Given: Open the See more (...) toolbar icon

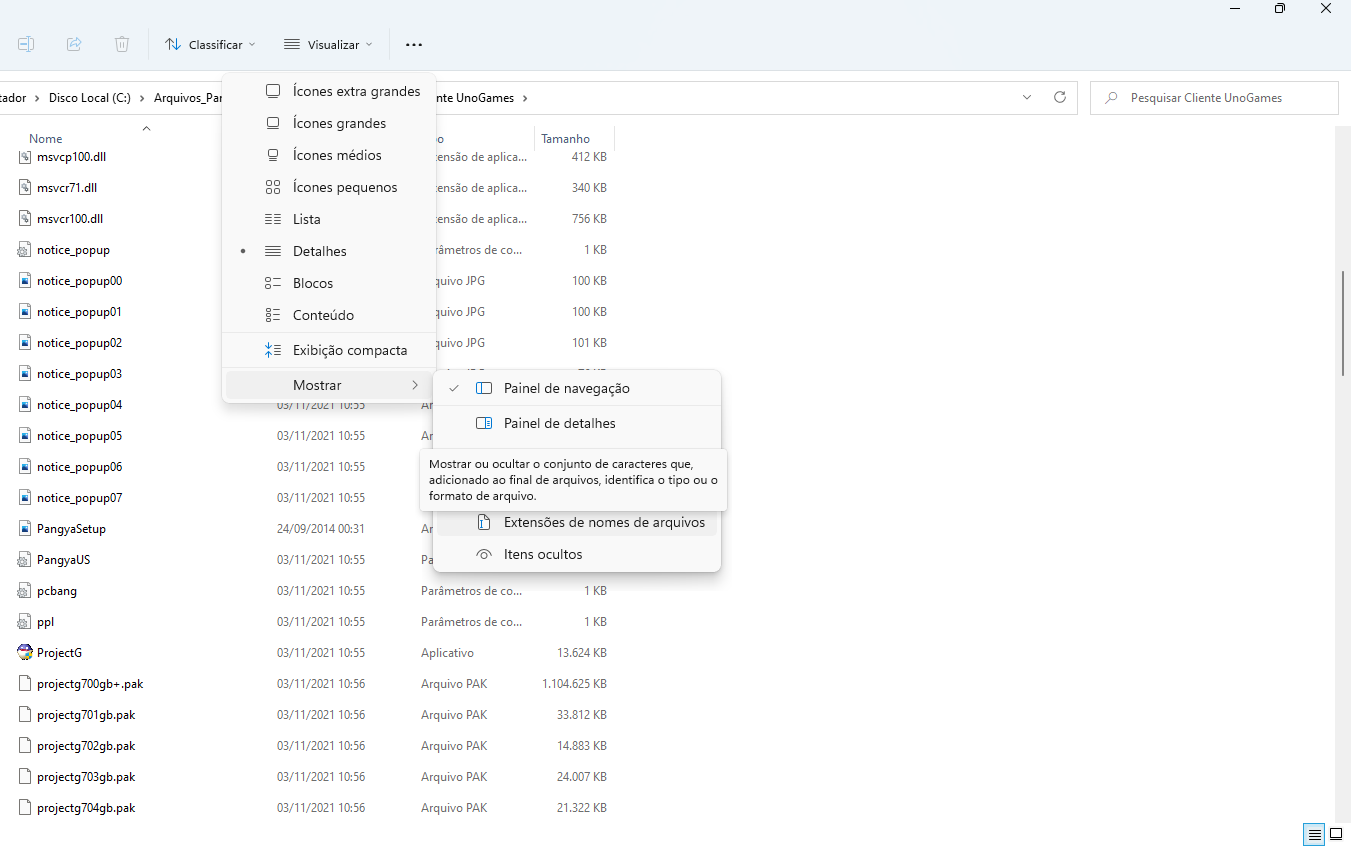Looking at the screenshot, I should tap(413, 44).
